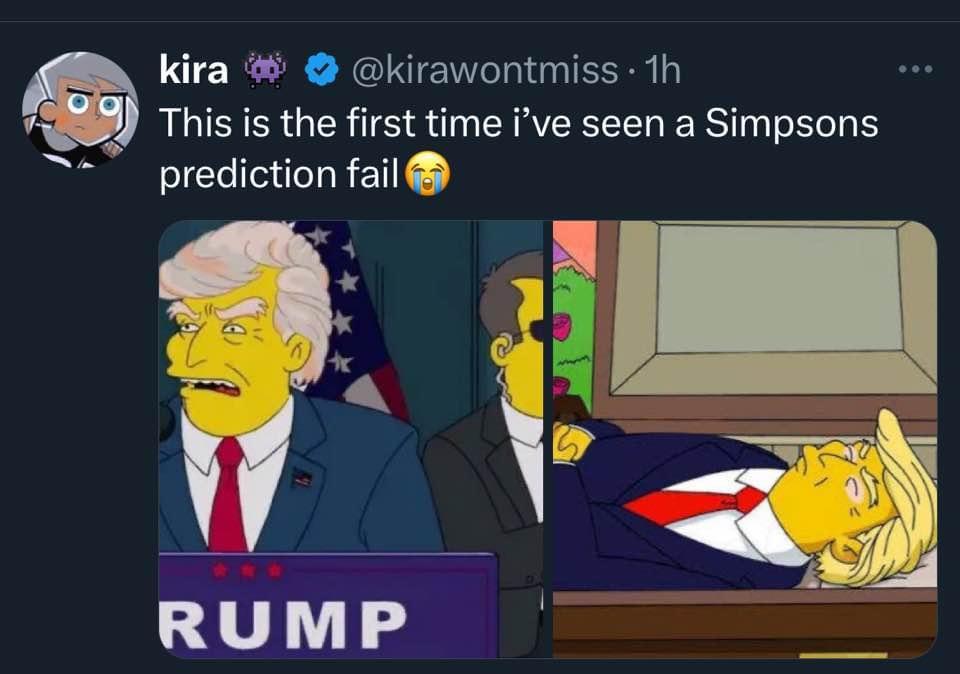Click the display name kira

[193, 70]
